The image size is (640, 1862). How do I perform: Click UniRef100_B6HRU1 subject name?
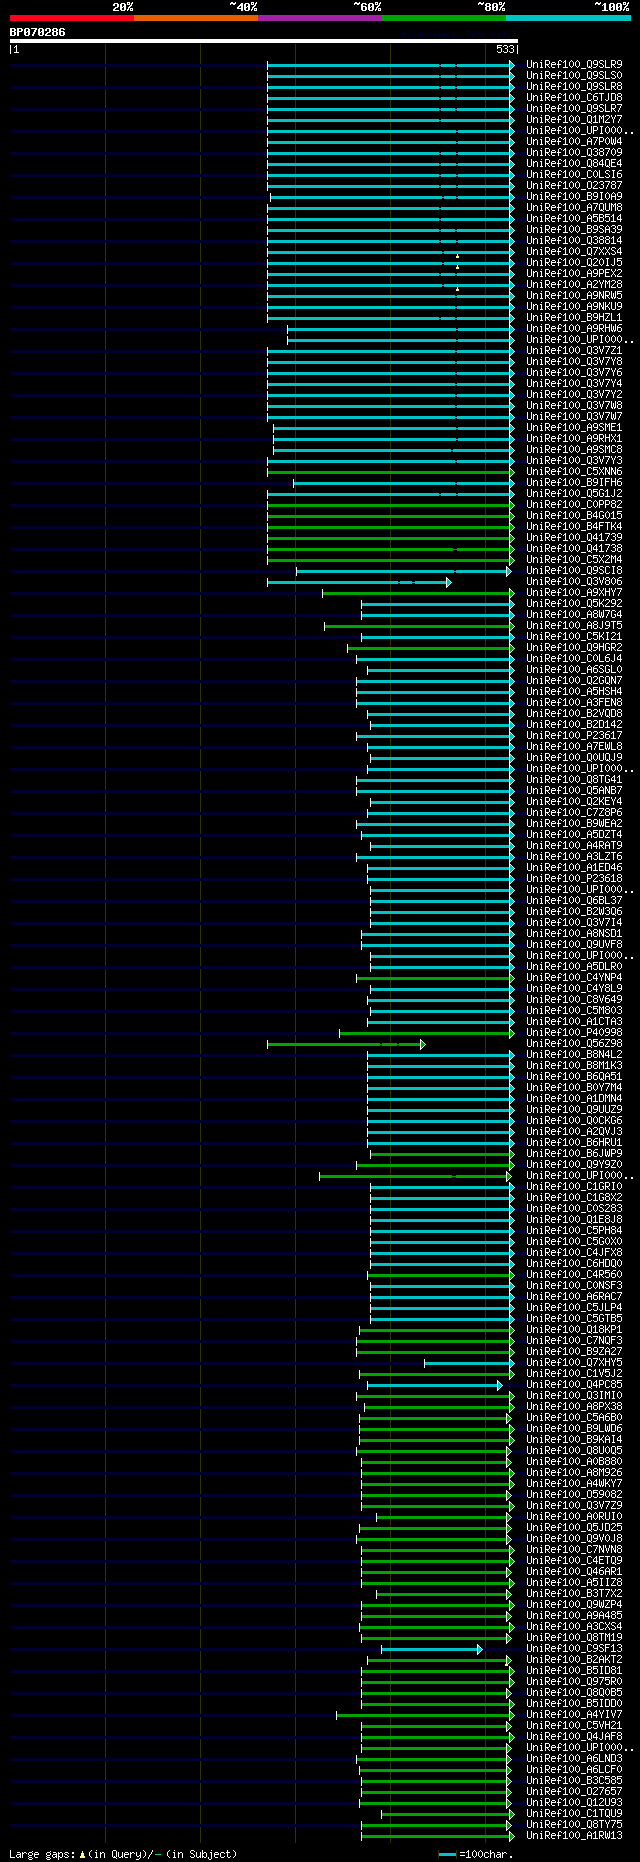(574, 1143)
